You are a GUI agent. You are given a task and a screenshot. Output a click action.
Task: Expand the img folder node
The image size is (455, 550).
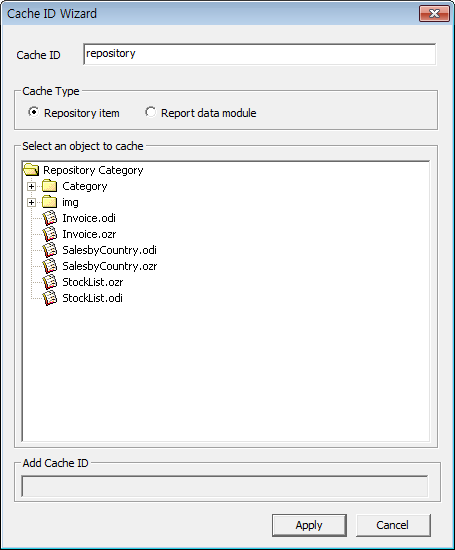31,202
